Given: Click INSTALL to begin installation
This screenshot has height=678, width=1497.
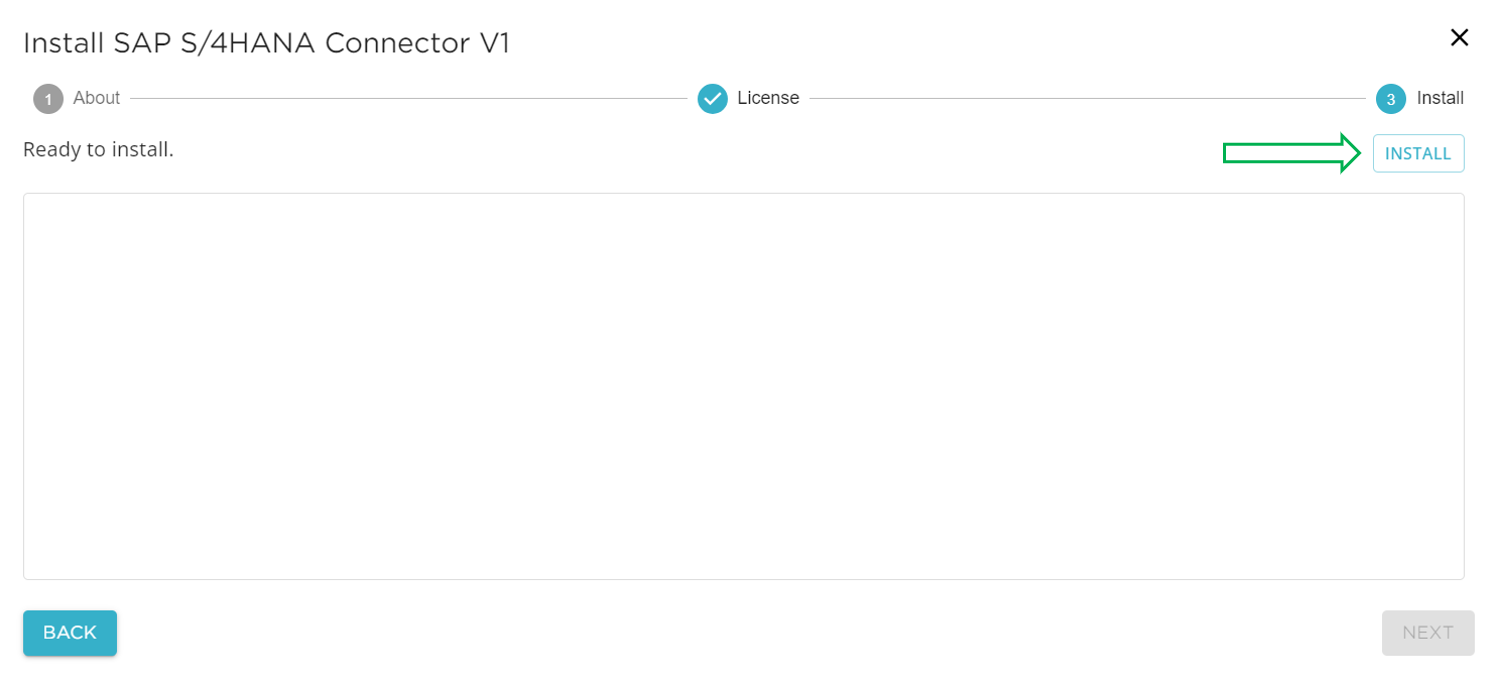Looking at the screenshot, I should 1418,153.
